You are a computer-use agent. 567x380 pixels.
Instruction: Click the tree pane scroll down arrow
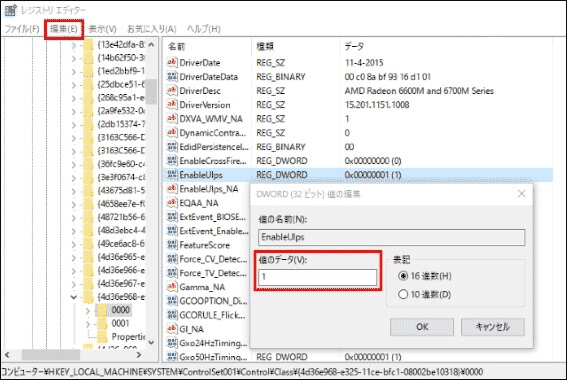pos(151,342)
